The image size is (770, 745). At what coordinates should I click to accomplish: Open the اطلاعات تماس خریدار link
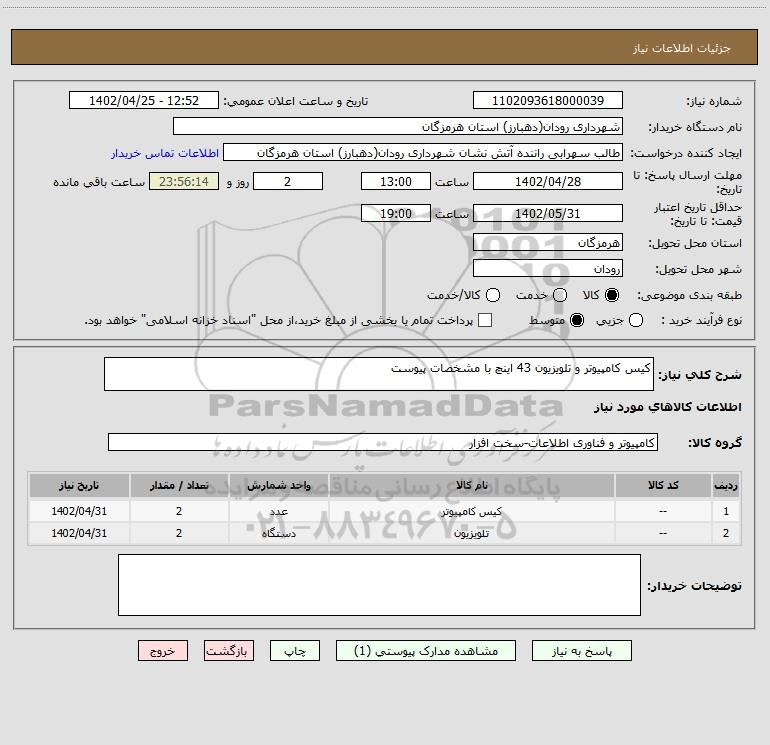point(165,153)
